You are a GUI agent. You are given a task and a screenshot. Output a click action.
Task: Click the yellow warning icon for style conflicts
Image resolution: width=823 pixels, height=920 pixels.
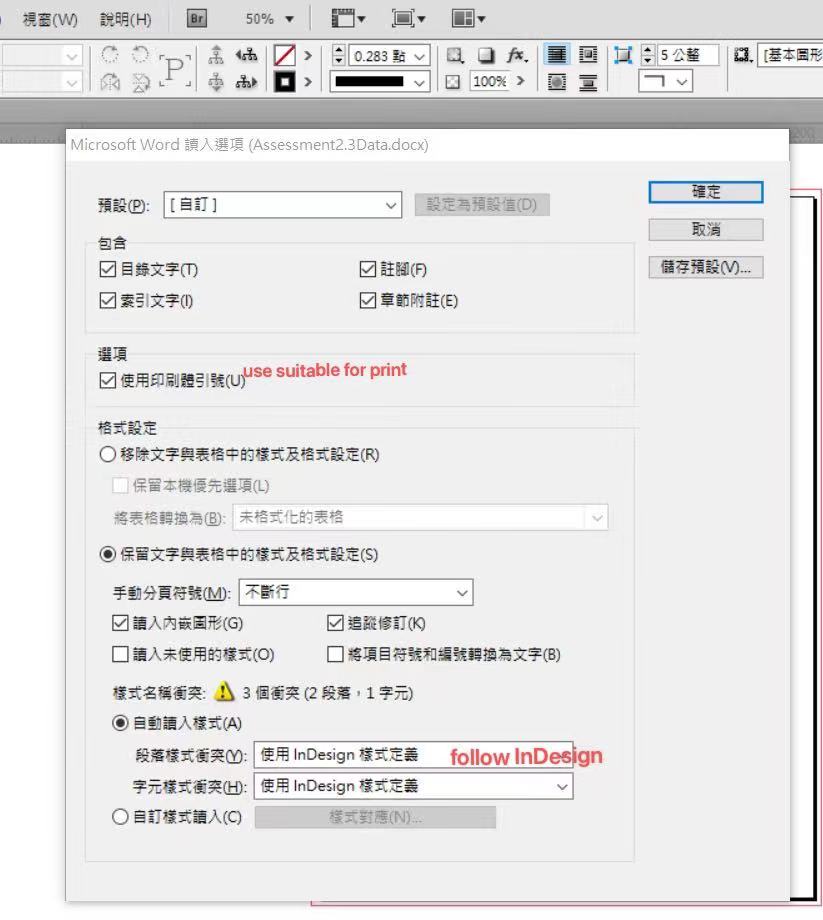(x=225, y=692)
